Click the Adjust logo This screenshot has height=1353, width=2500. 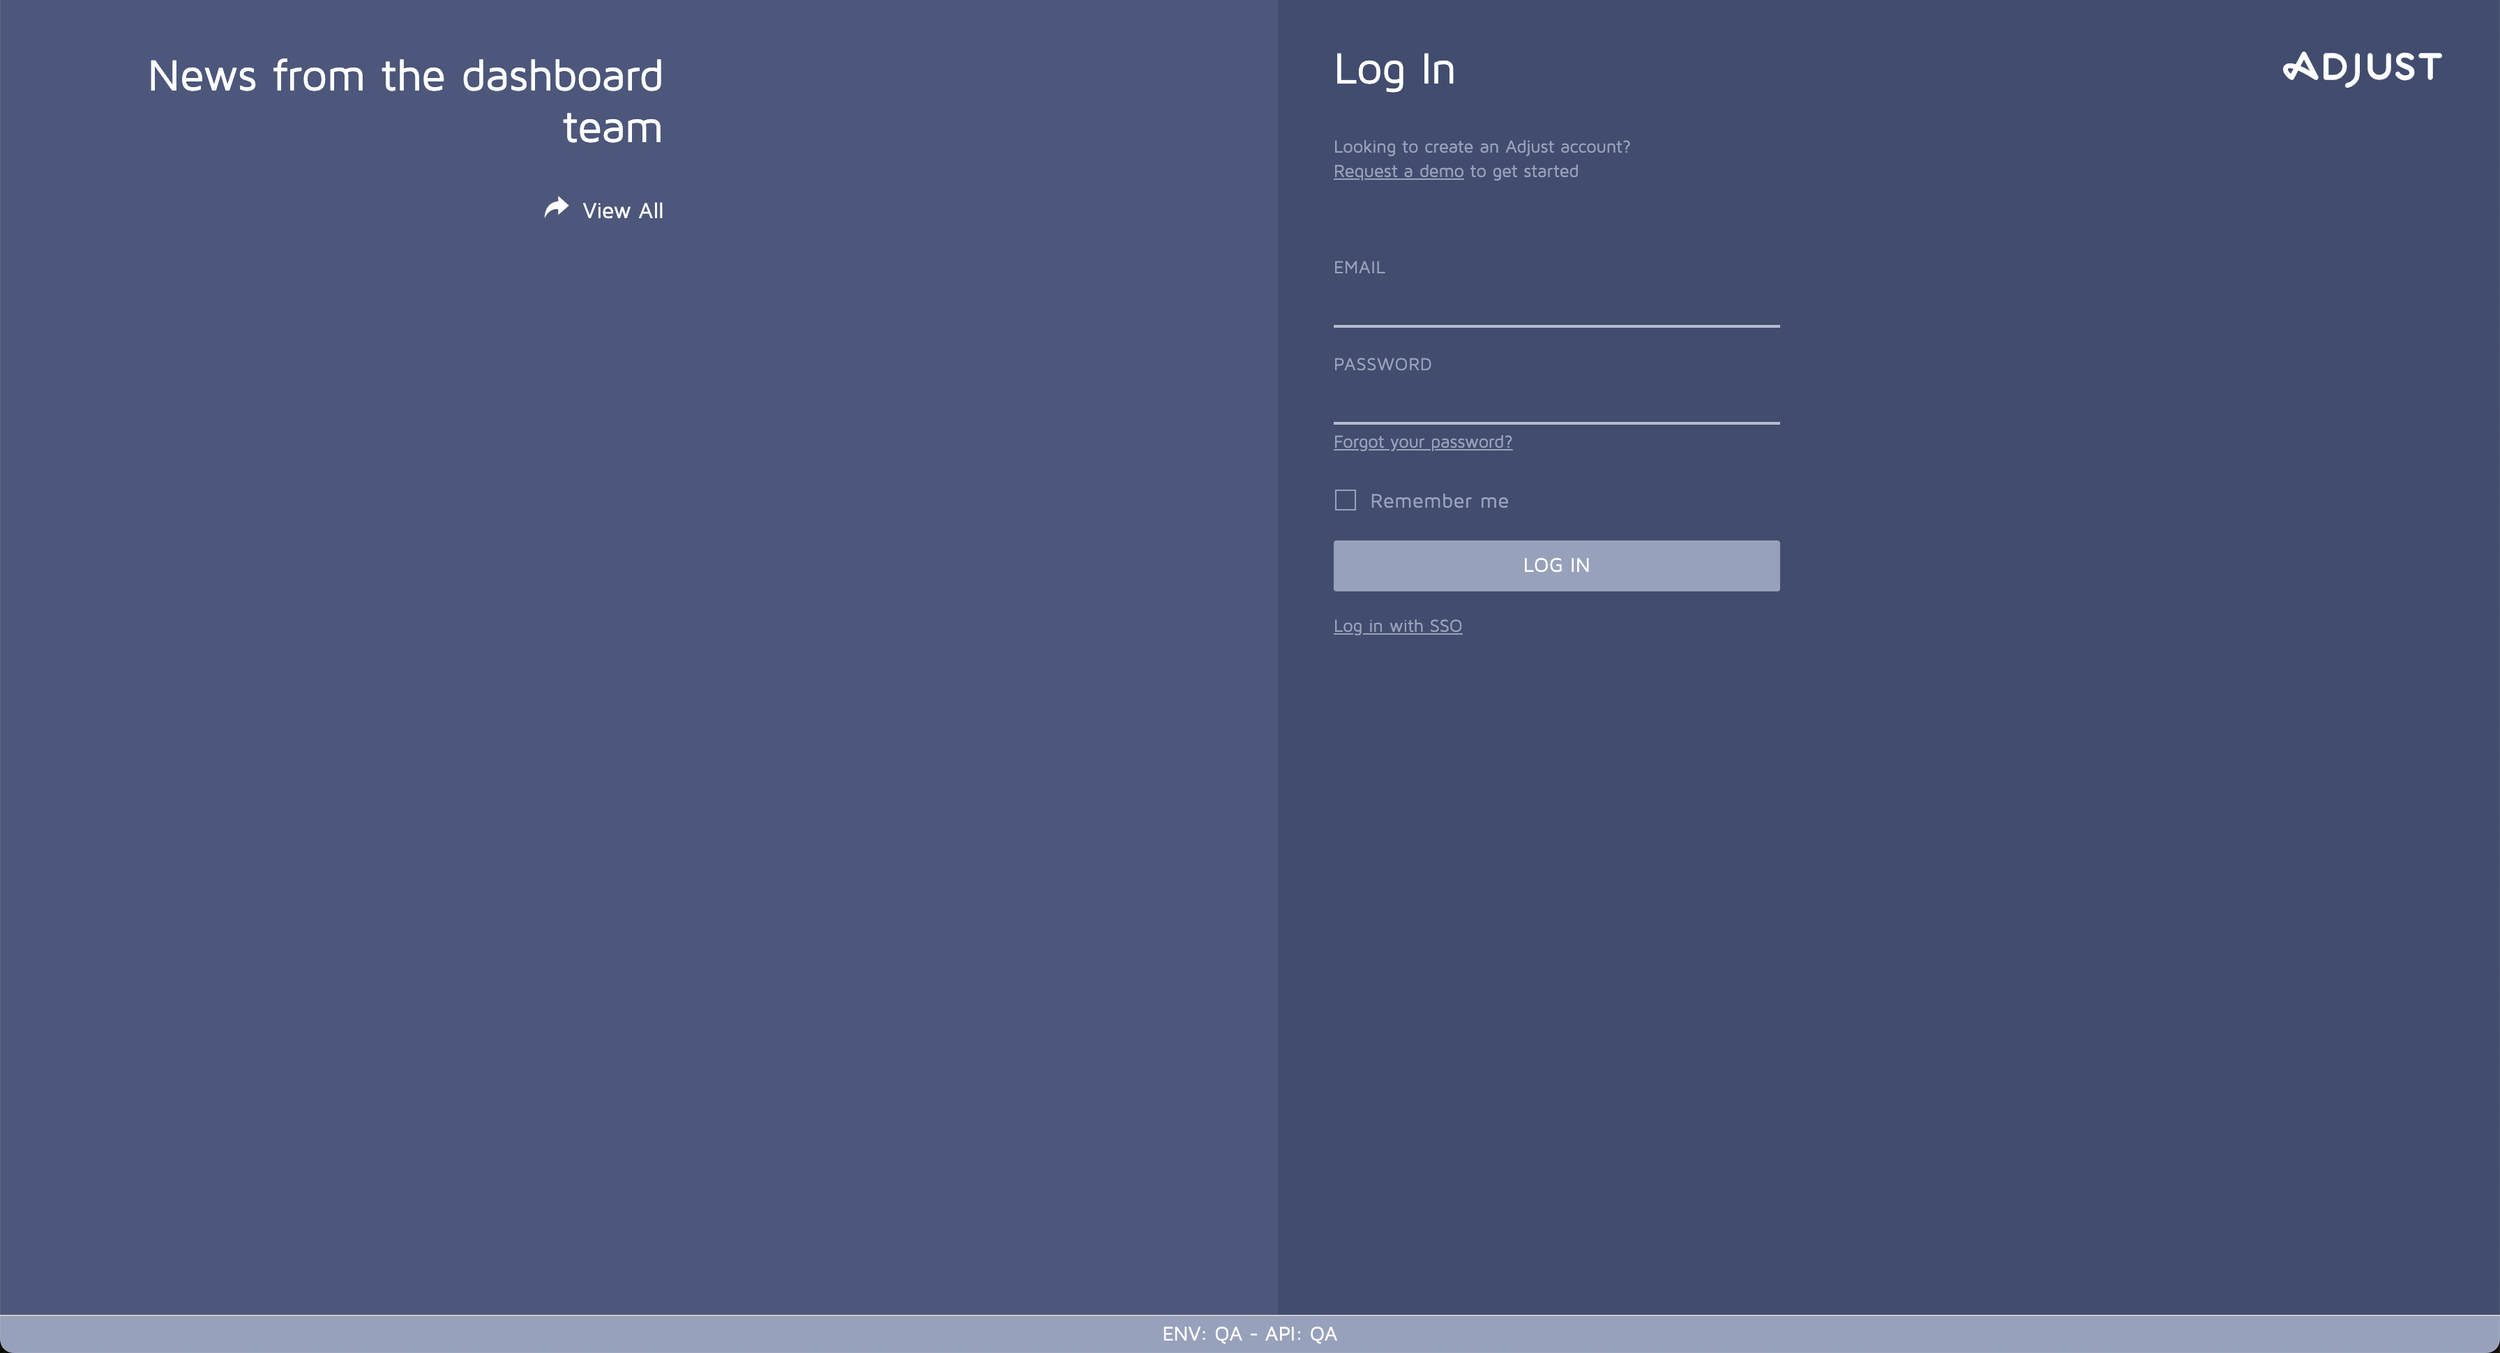click(2359, 66)
